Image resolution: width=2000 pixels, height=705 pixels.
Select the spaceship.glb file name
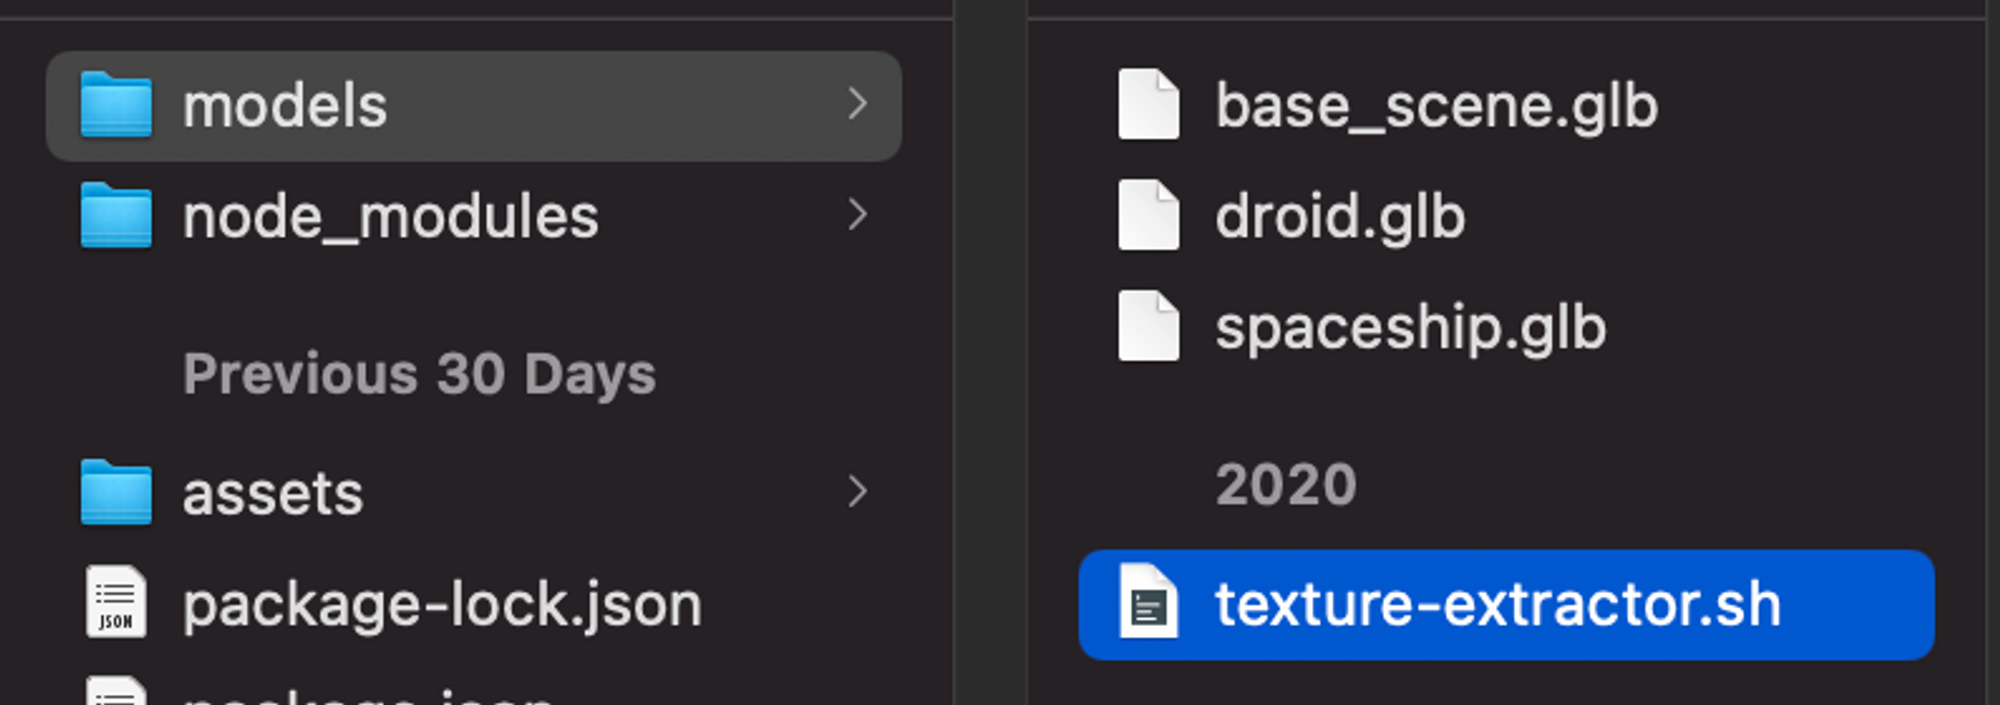click(1410, 328)
